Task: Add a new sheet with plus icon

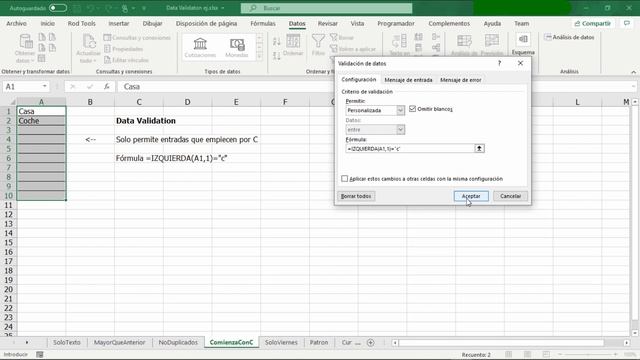Action: [371, 343]
